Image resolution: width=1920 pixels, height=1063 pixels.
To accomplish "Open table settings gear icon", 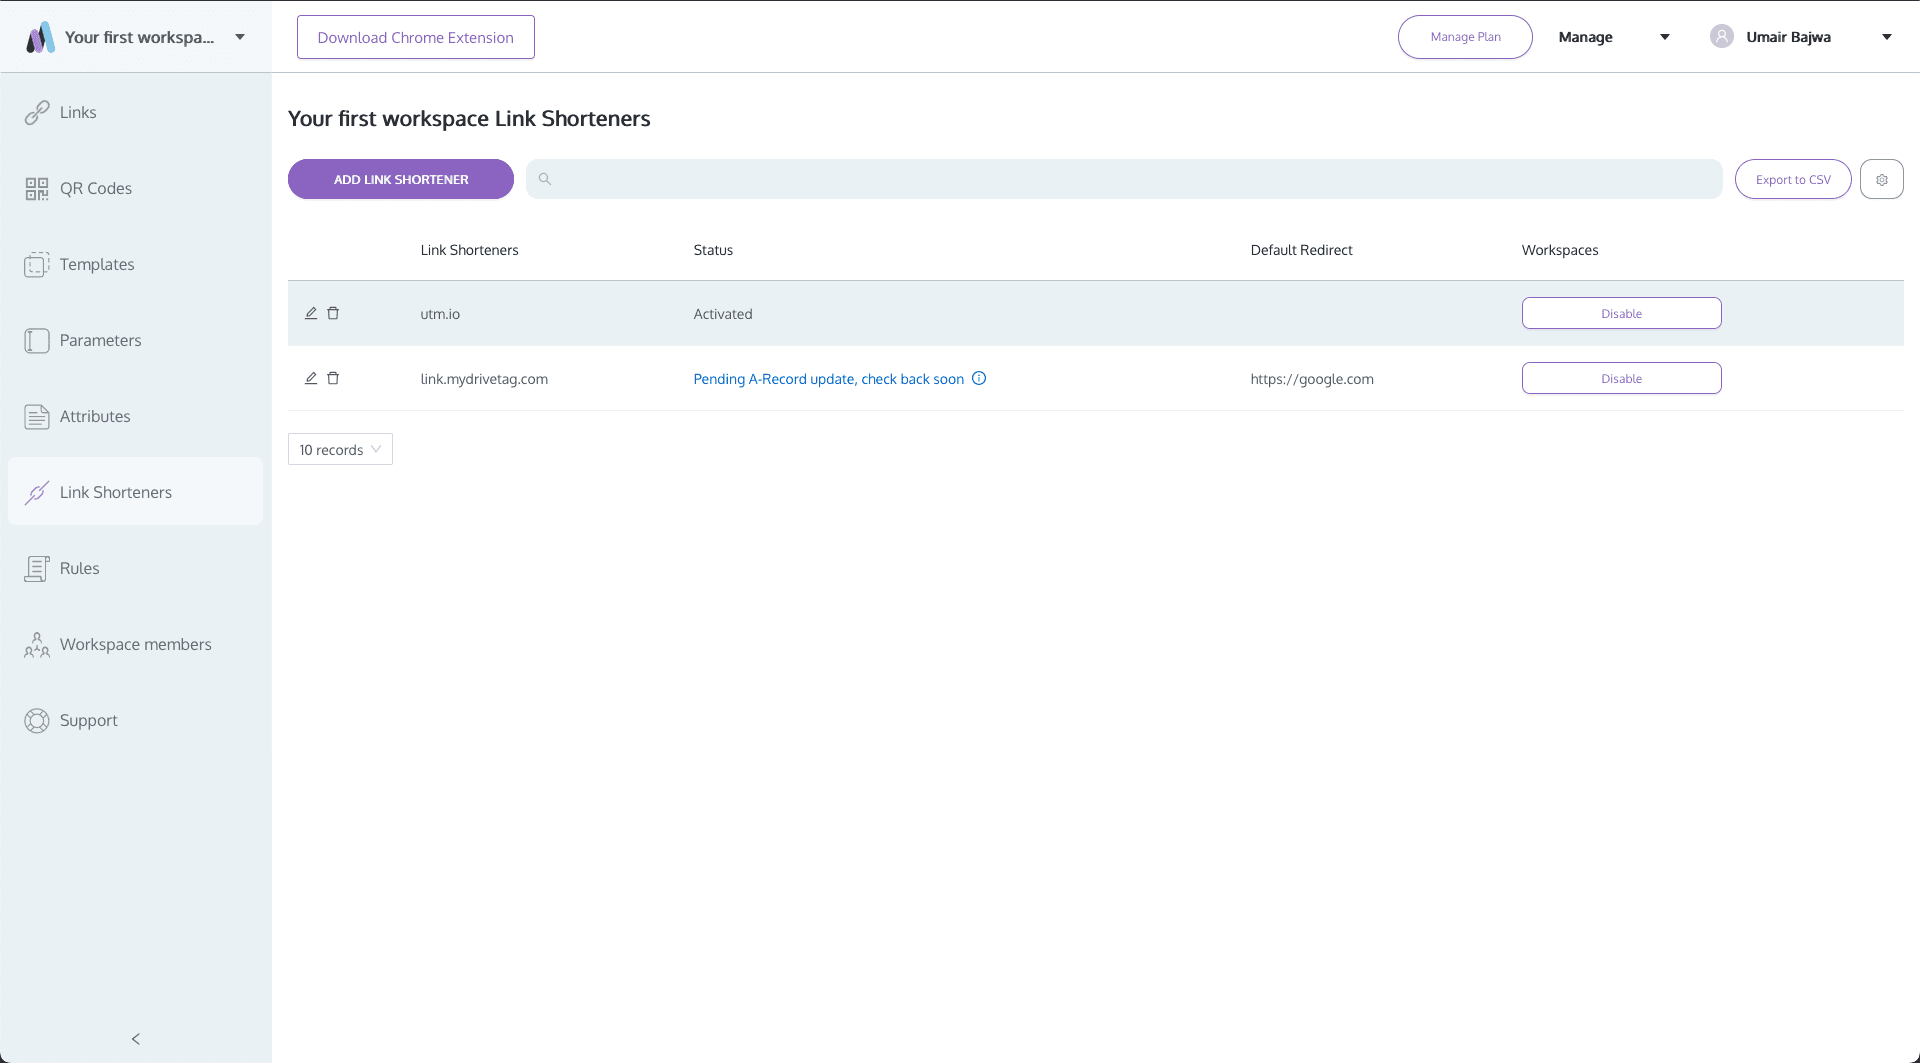I will pos(1882,179).
